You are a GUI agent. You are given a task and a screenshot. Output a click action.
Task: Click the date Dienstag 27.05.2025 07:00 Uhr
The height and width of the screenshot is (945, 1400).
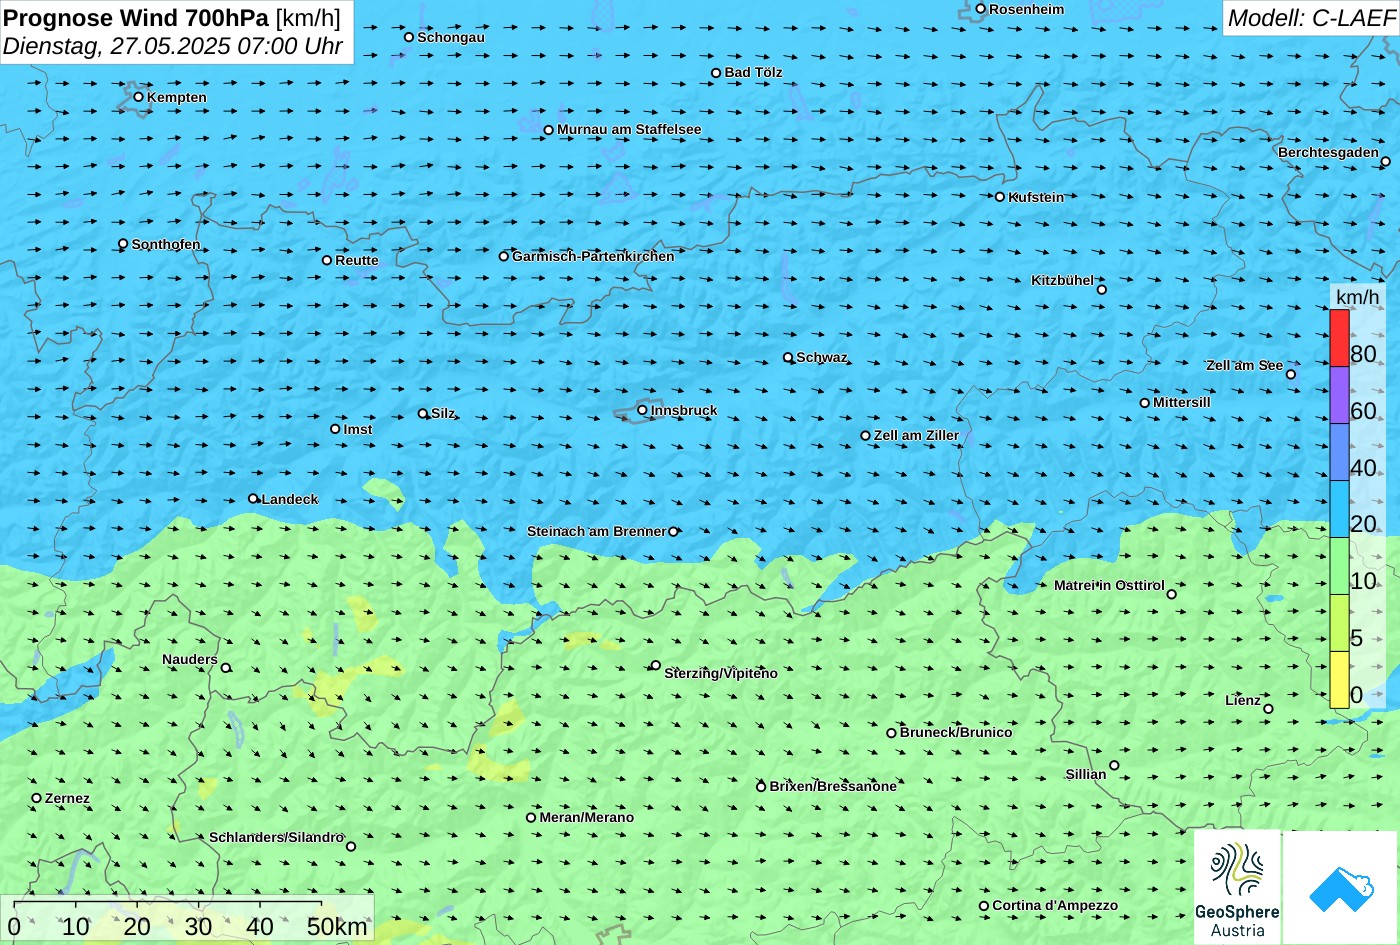[x=173, y=46]
